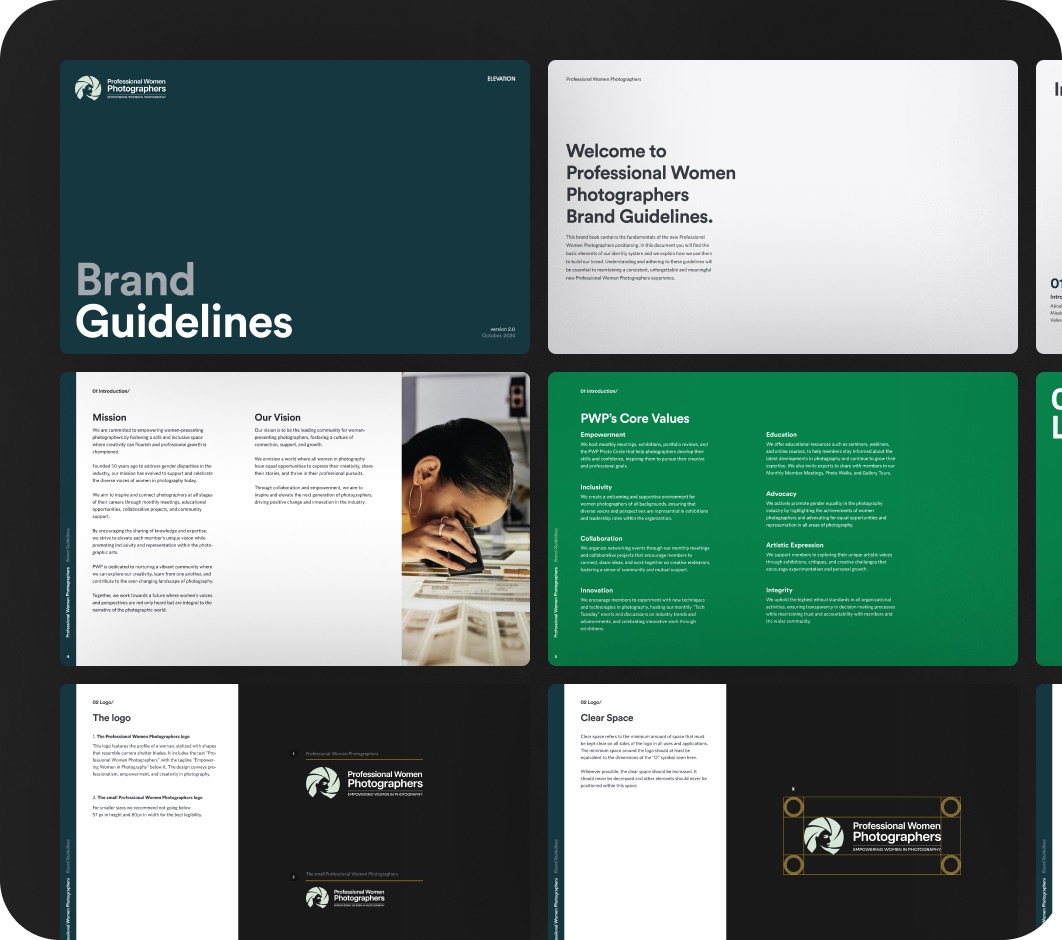Image resolution: width=1062 pixels, height=940 pixels.
Task: Click '2. The small Professional Women Photographers logo' subheading
Action: tap(147, 798)
